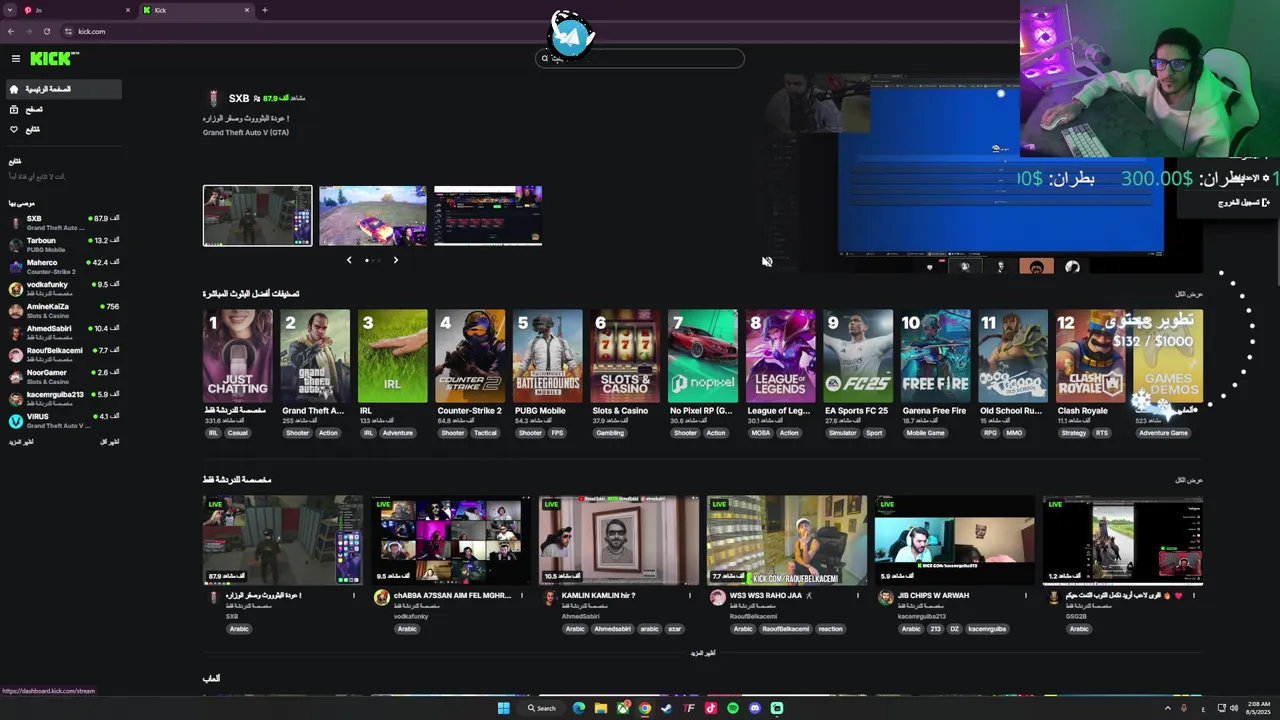This screenshot has width=1280, height=720.
Task: Select the racing car featured stream thumbnail
Action: (x=373, y=215)
